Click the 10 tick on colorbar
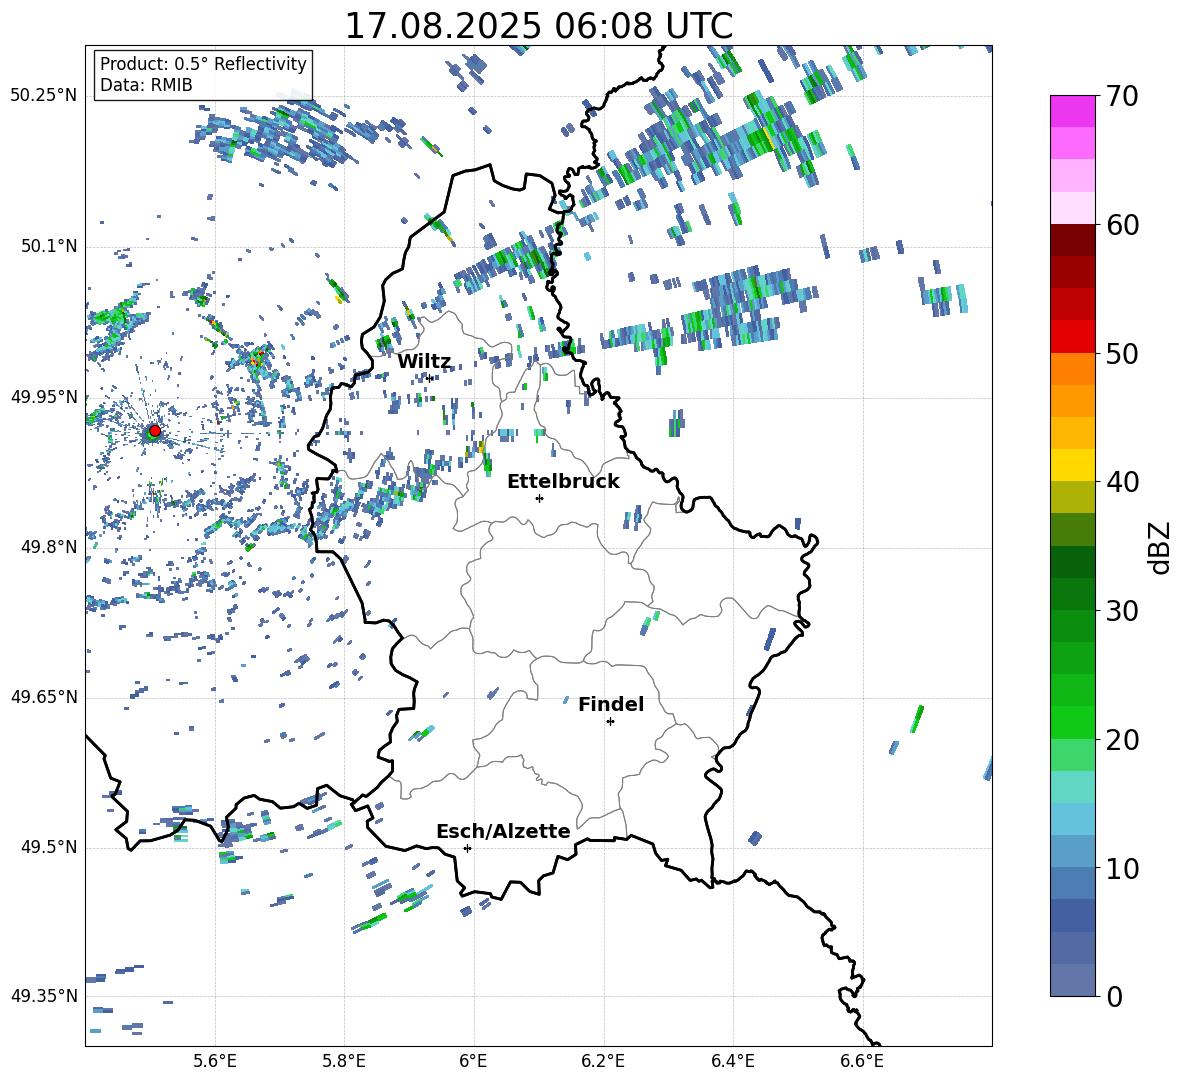This screenshot has height=1081, width=1184. 1122,868
